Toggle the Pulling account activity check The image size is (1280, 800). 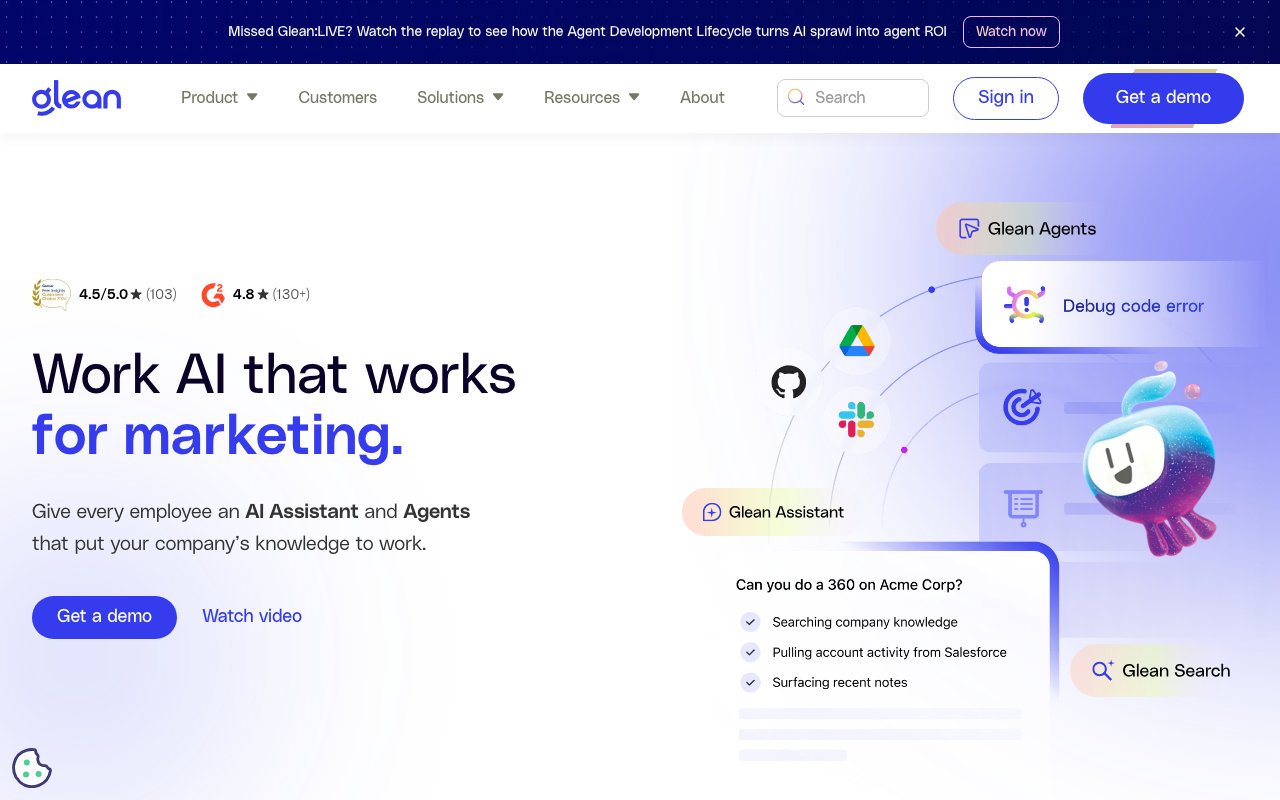[x=750, y=652]
